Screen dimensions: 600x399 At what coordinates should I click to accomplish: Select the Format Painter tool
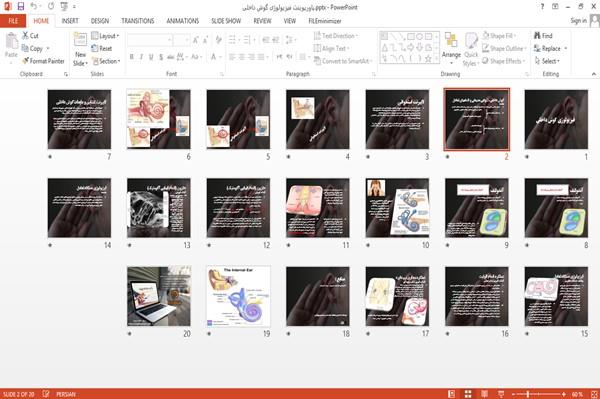tap(43, 61)
